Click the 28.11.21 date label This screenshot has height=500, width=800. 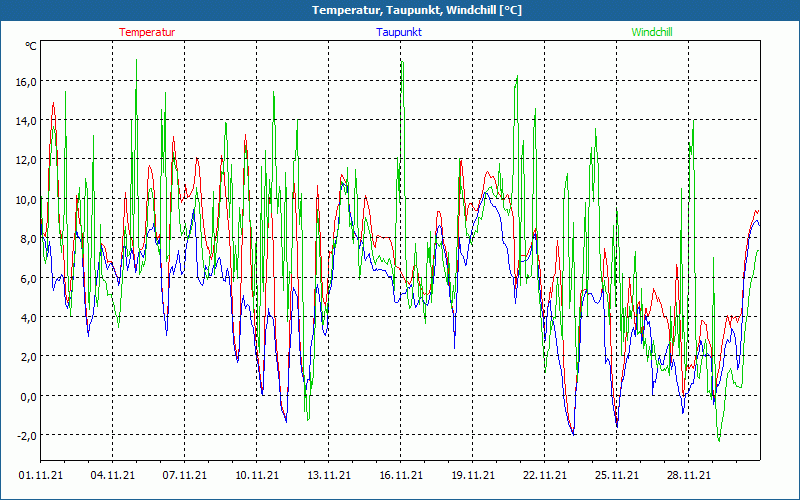(x=688, y=475)
